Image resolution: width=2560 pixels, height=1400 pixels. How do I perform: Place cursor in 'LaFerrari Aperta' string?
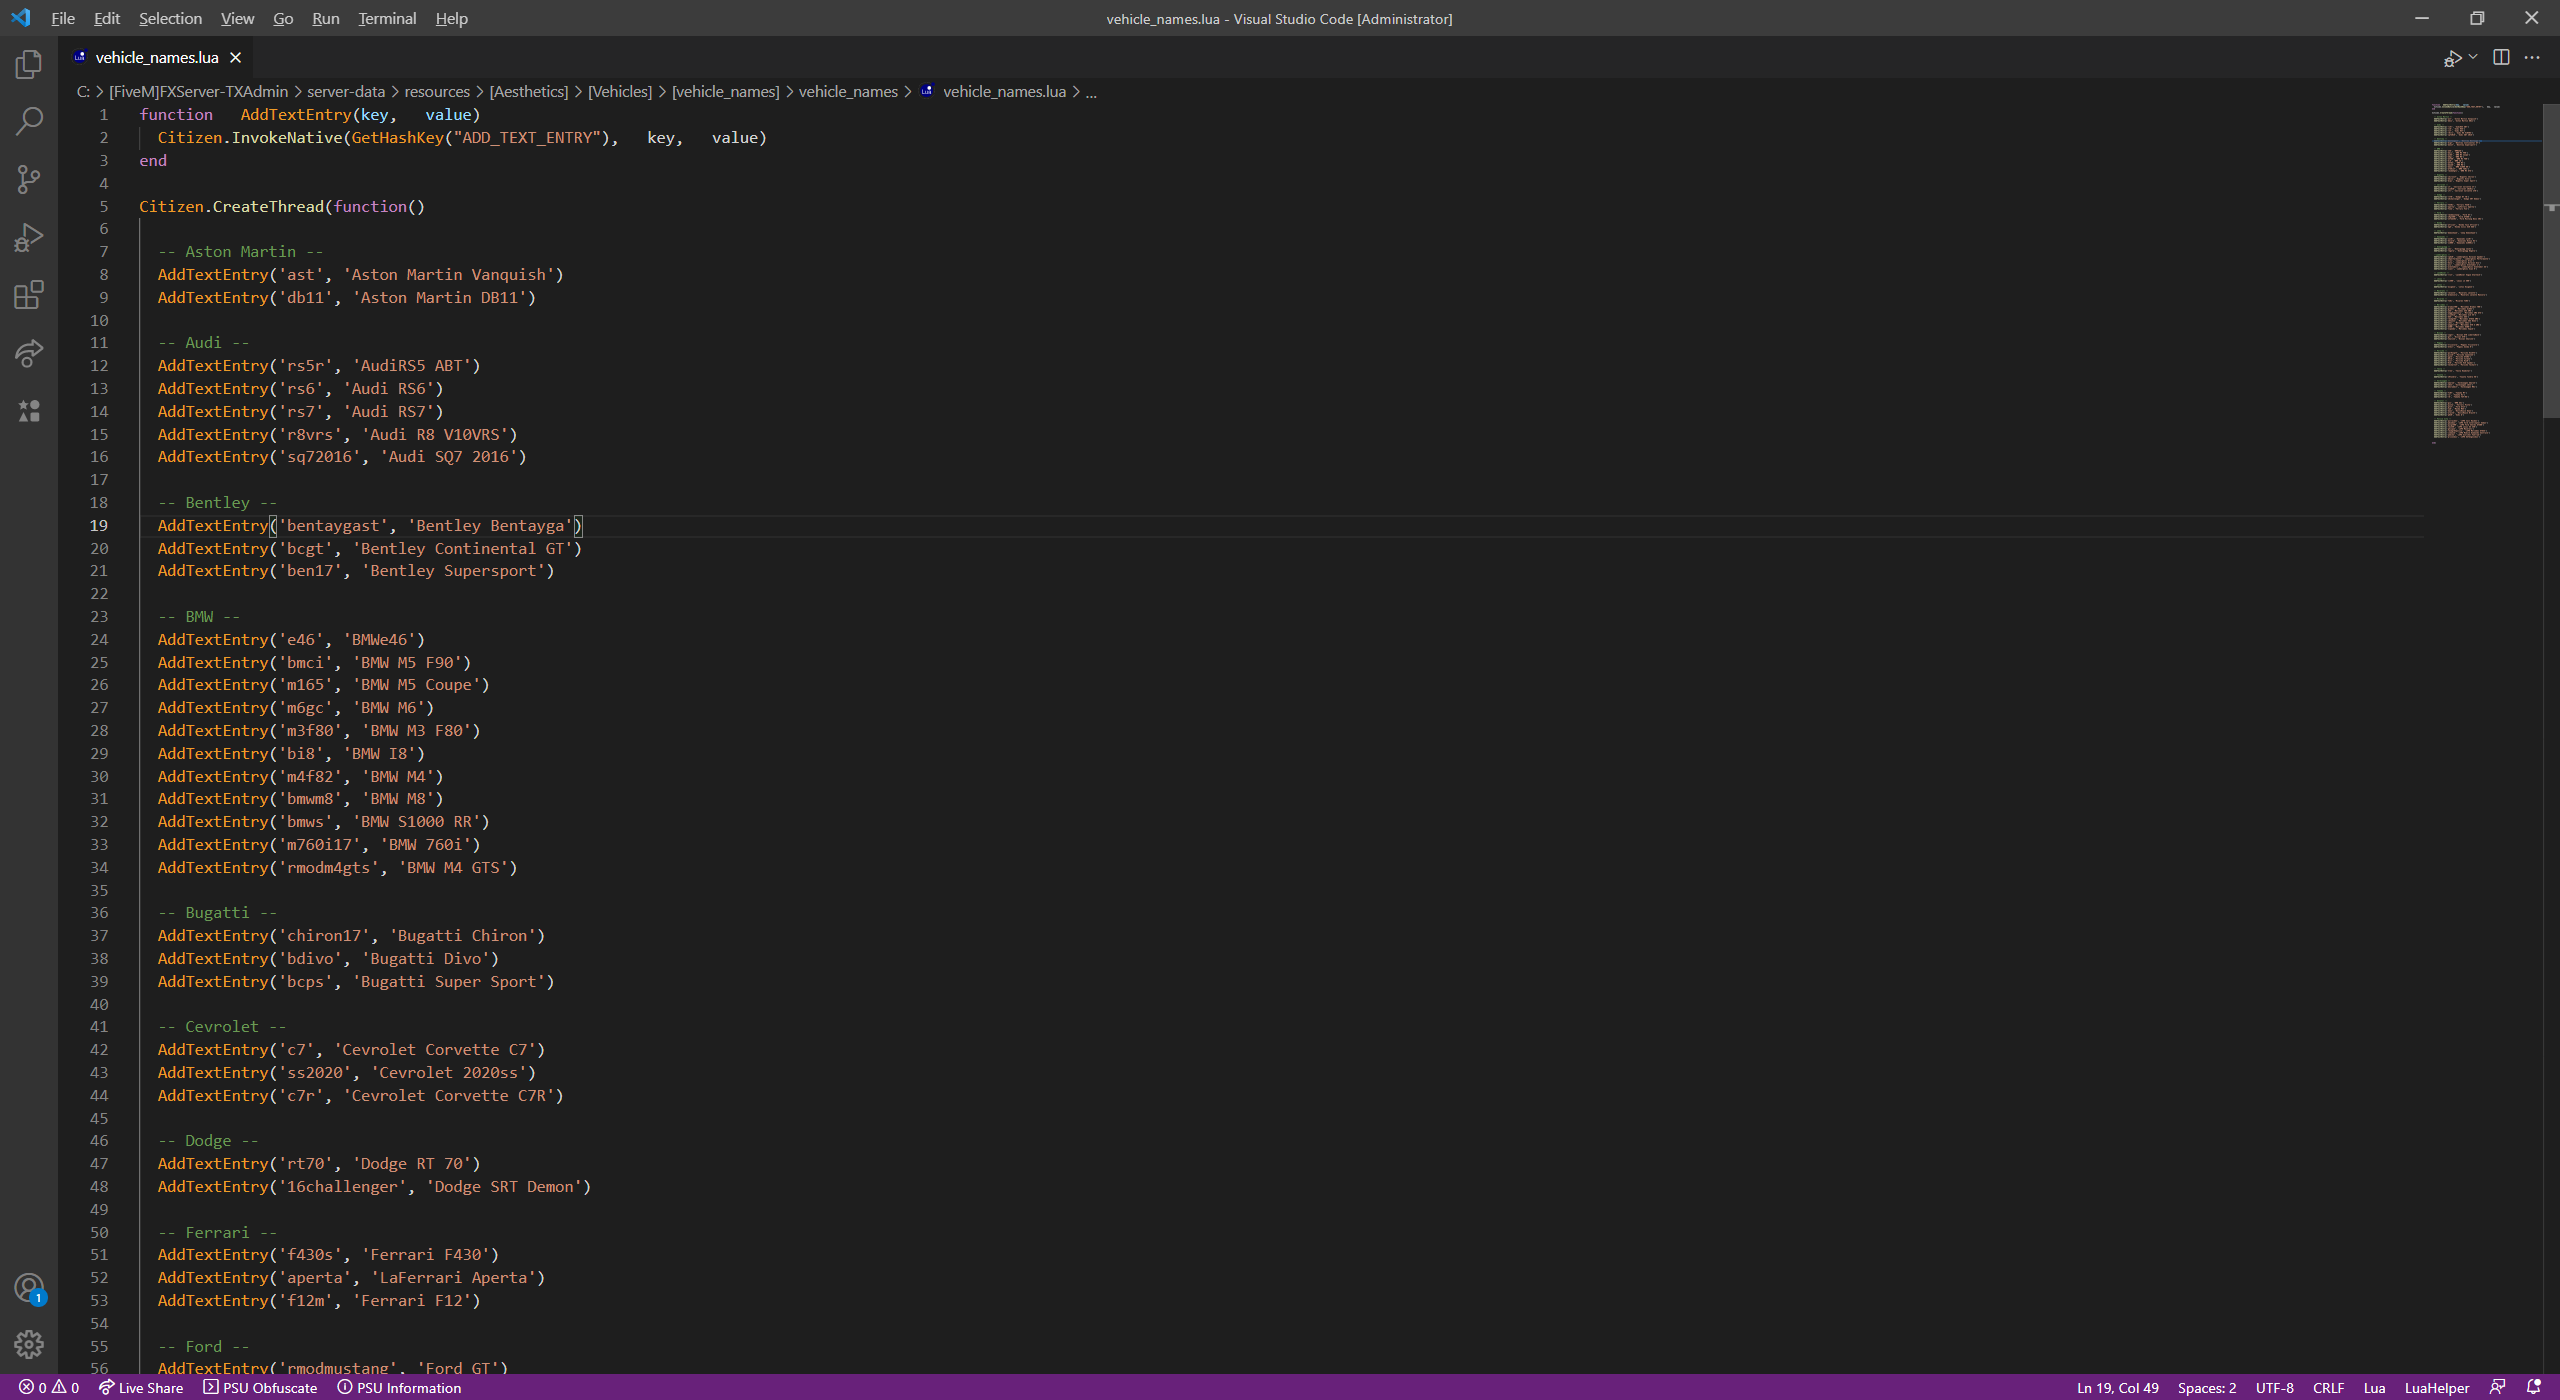pos(453,1277)
